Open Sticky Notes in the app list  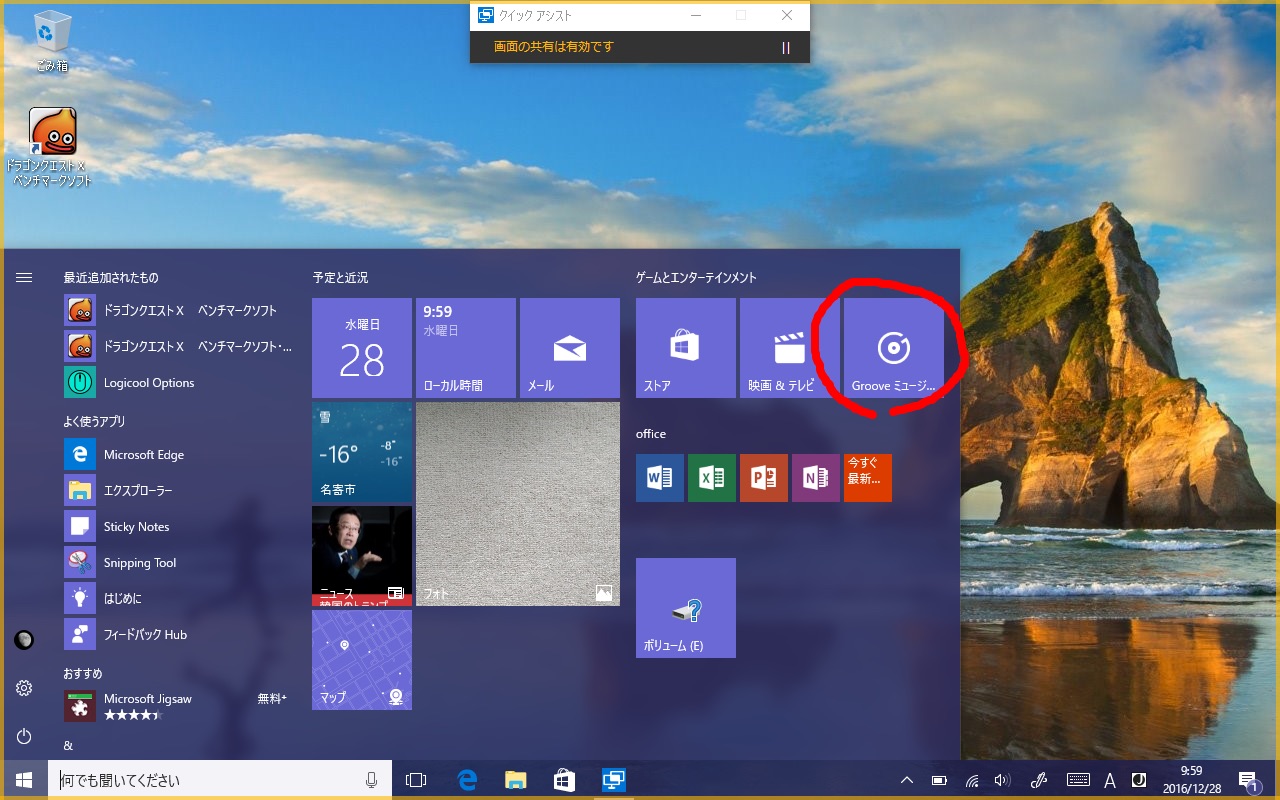[x=180, y=527]
